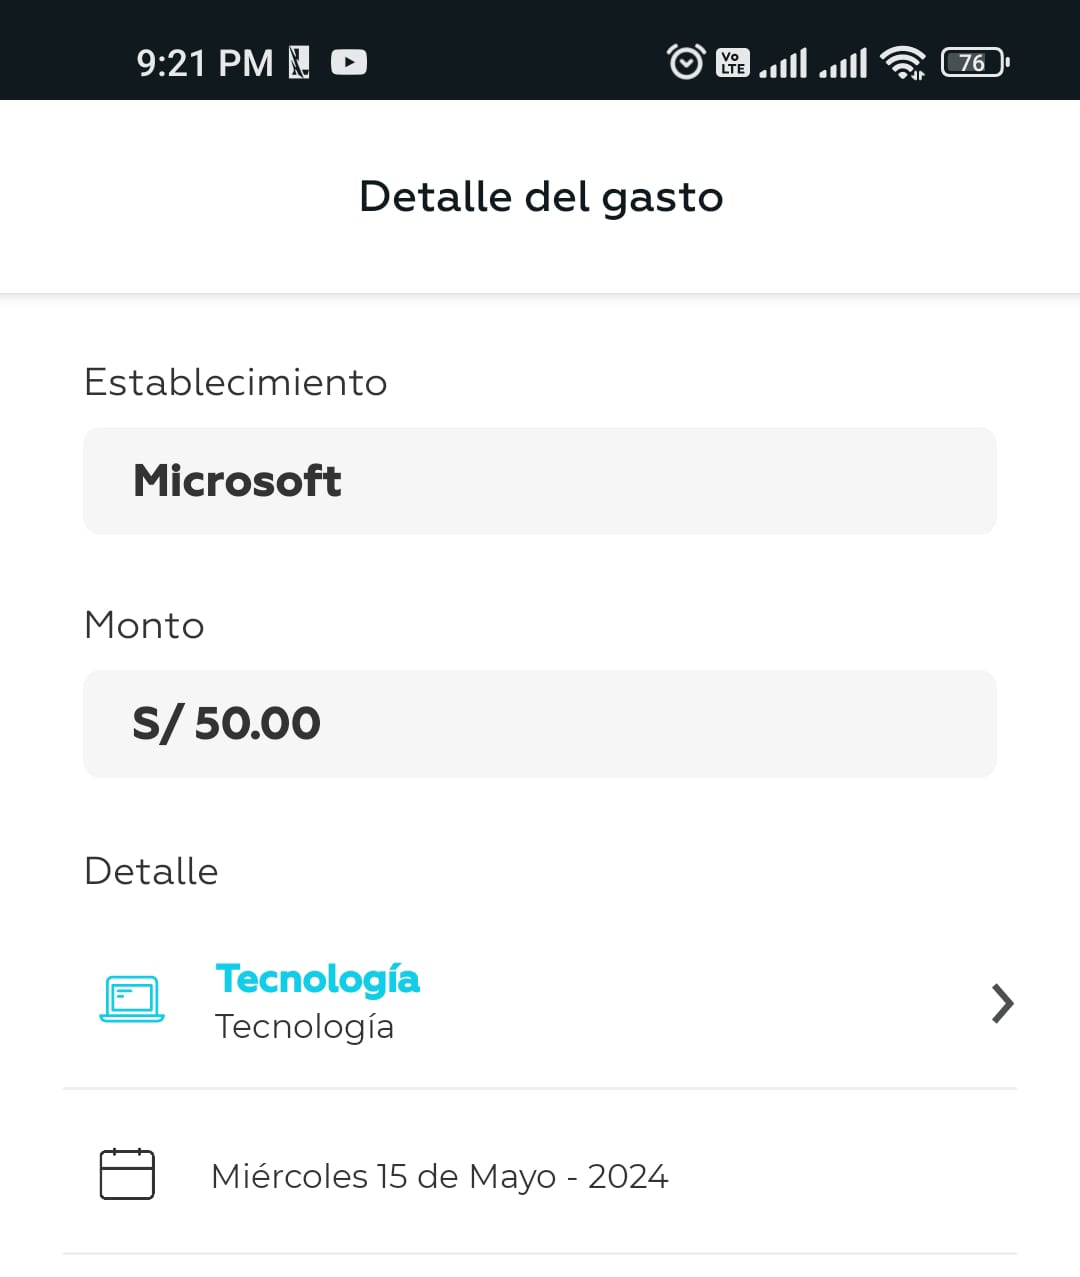Open the bold Tecnología category title
The height and width of the screenshot is (1277, 1080).
tap(317, 979)
